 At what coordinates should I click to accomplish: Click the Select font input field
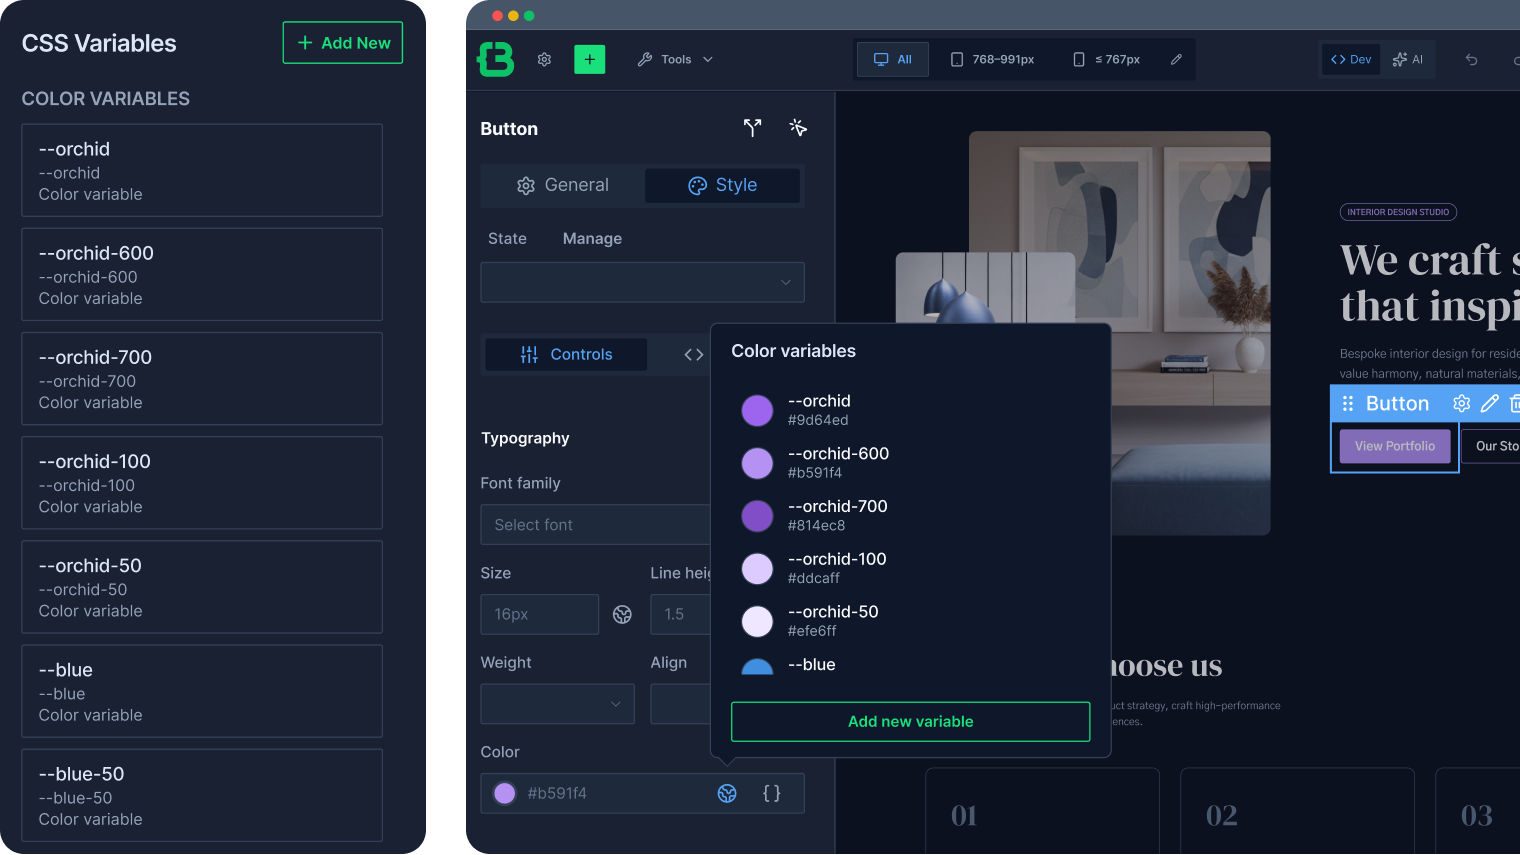pyautogui.click(x=596, y=525)
